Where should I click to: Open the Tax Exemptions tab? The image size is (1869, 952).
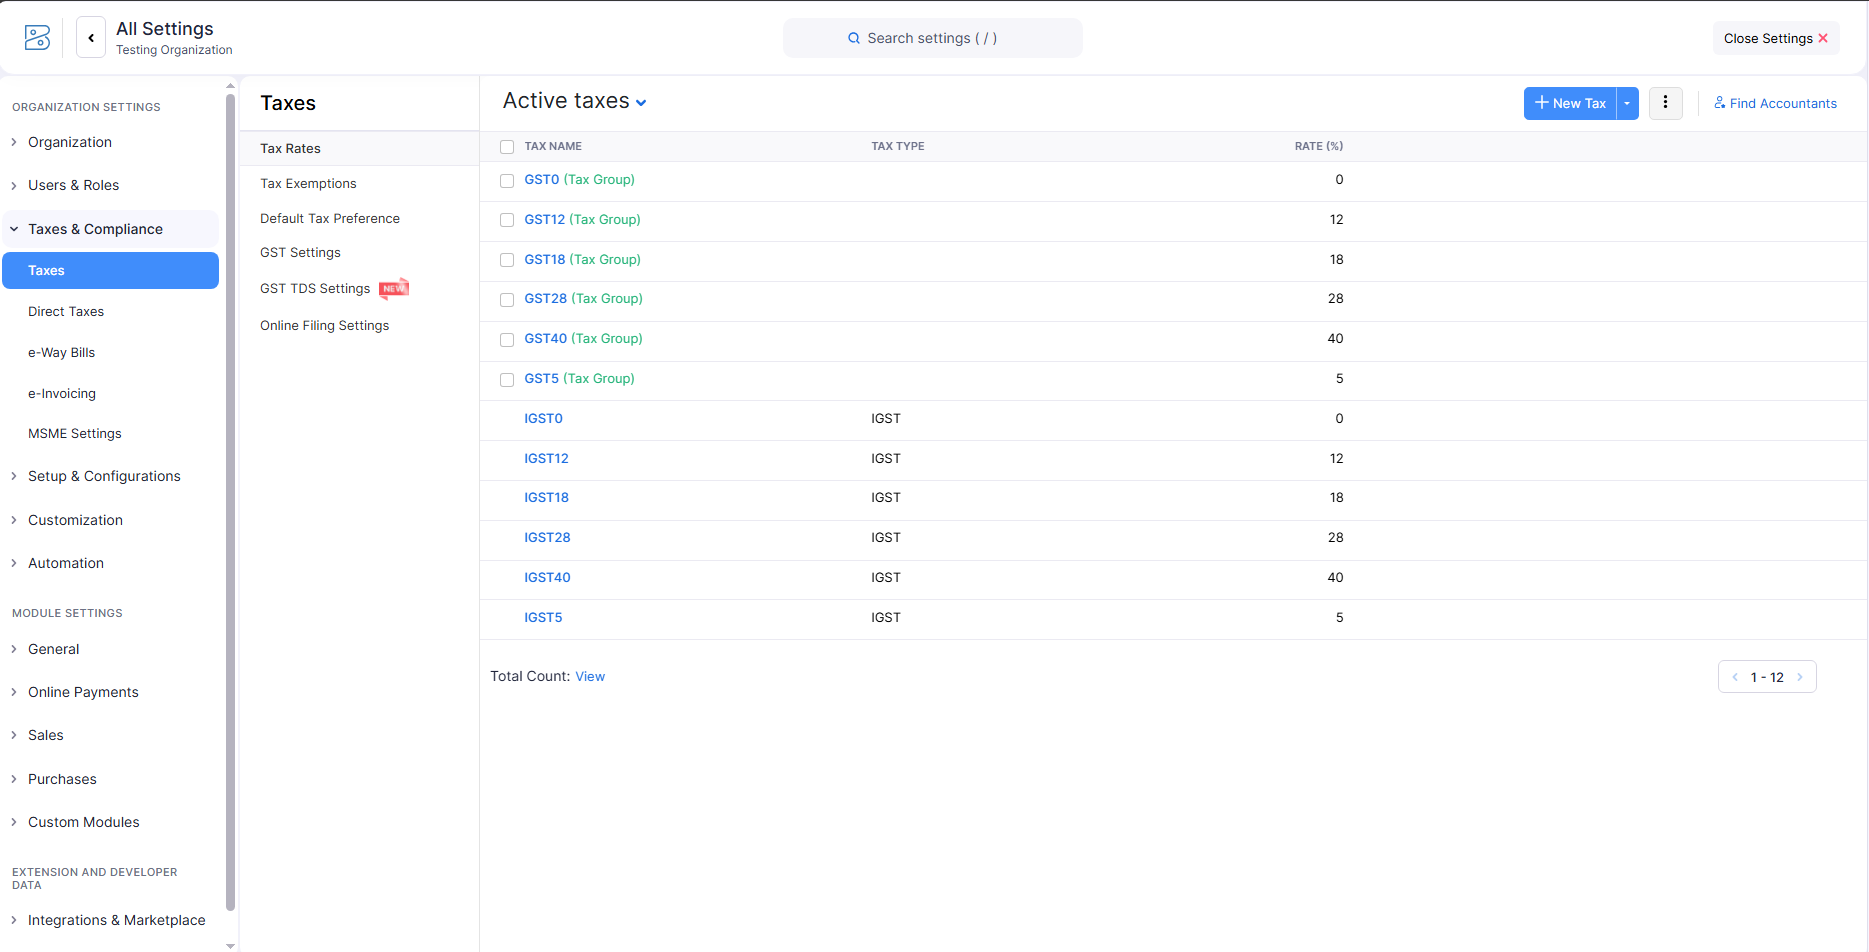[x=308, y=184]
